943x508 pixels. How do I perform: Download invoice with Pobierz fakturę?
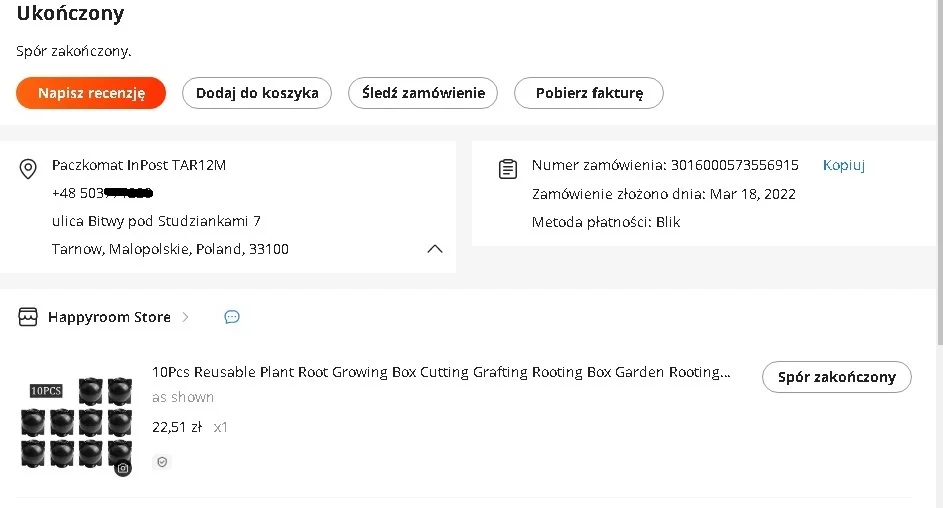click(x=588, y=93)
